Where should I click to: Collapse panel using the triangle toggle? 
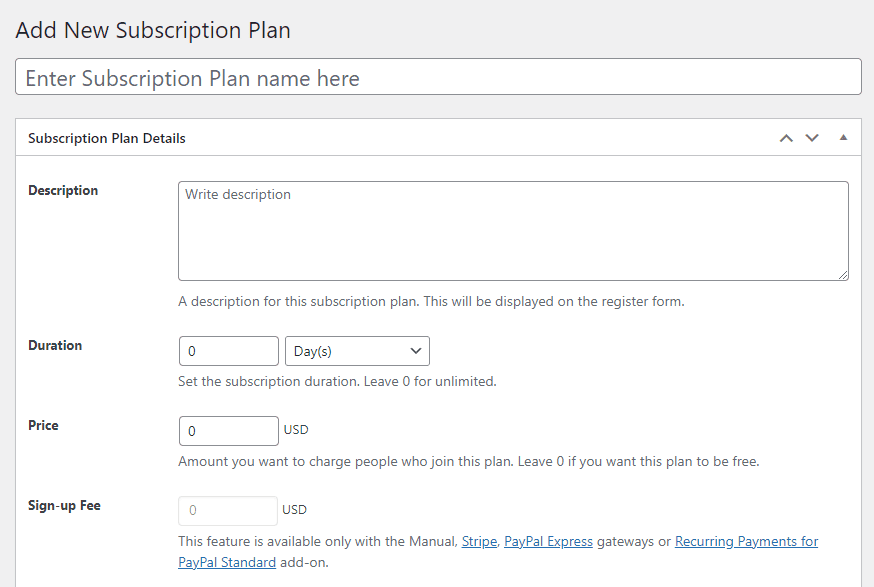point(843,138)
